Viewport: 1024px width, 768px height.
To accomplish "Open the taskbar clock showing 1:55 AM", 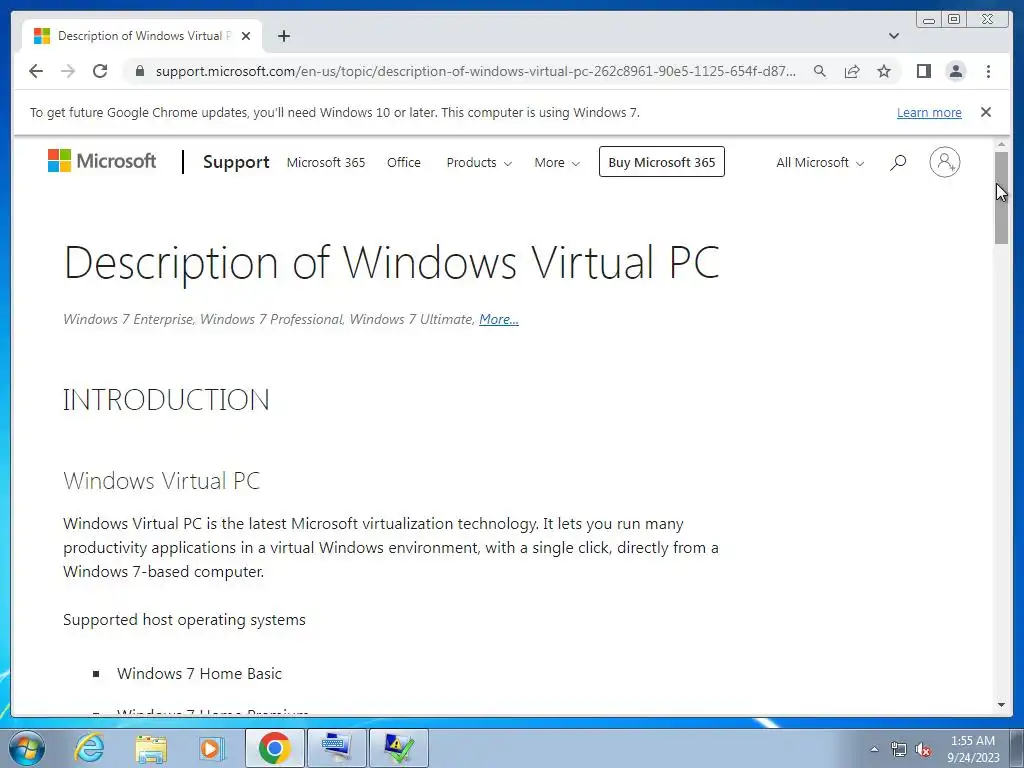I will pos(973,749).
